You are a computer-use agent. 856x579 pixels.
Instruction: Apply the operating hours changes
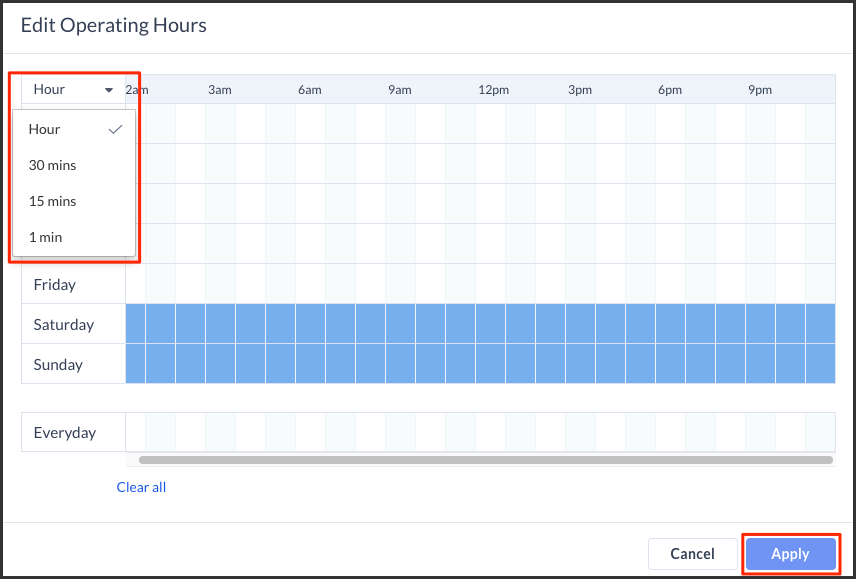pos(790,554)
